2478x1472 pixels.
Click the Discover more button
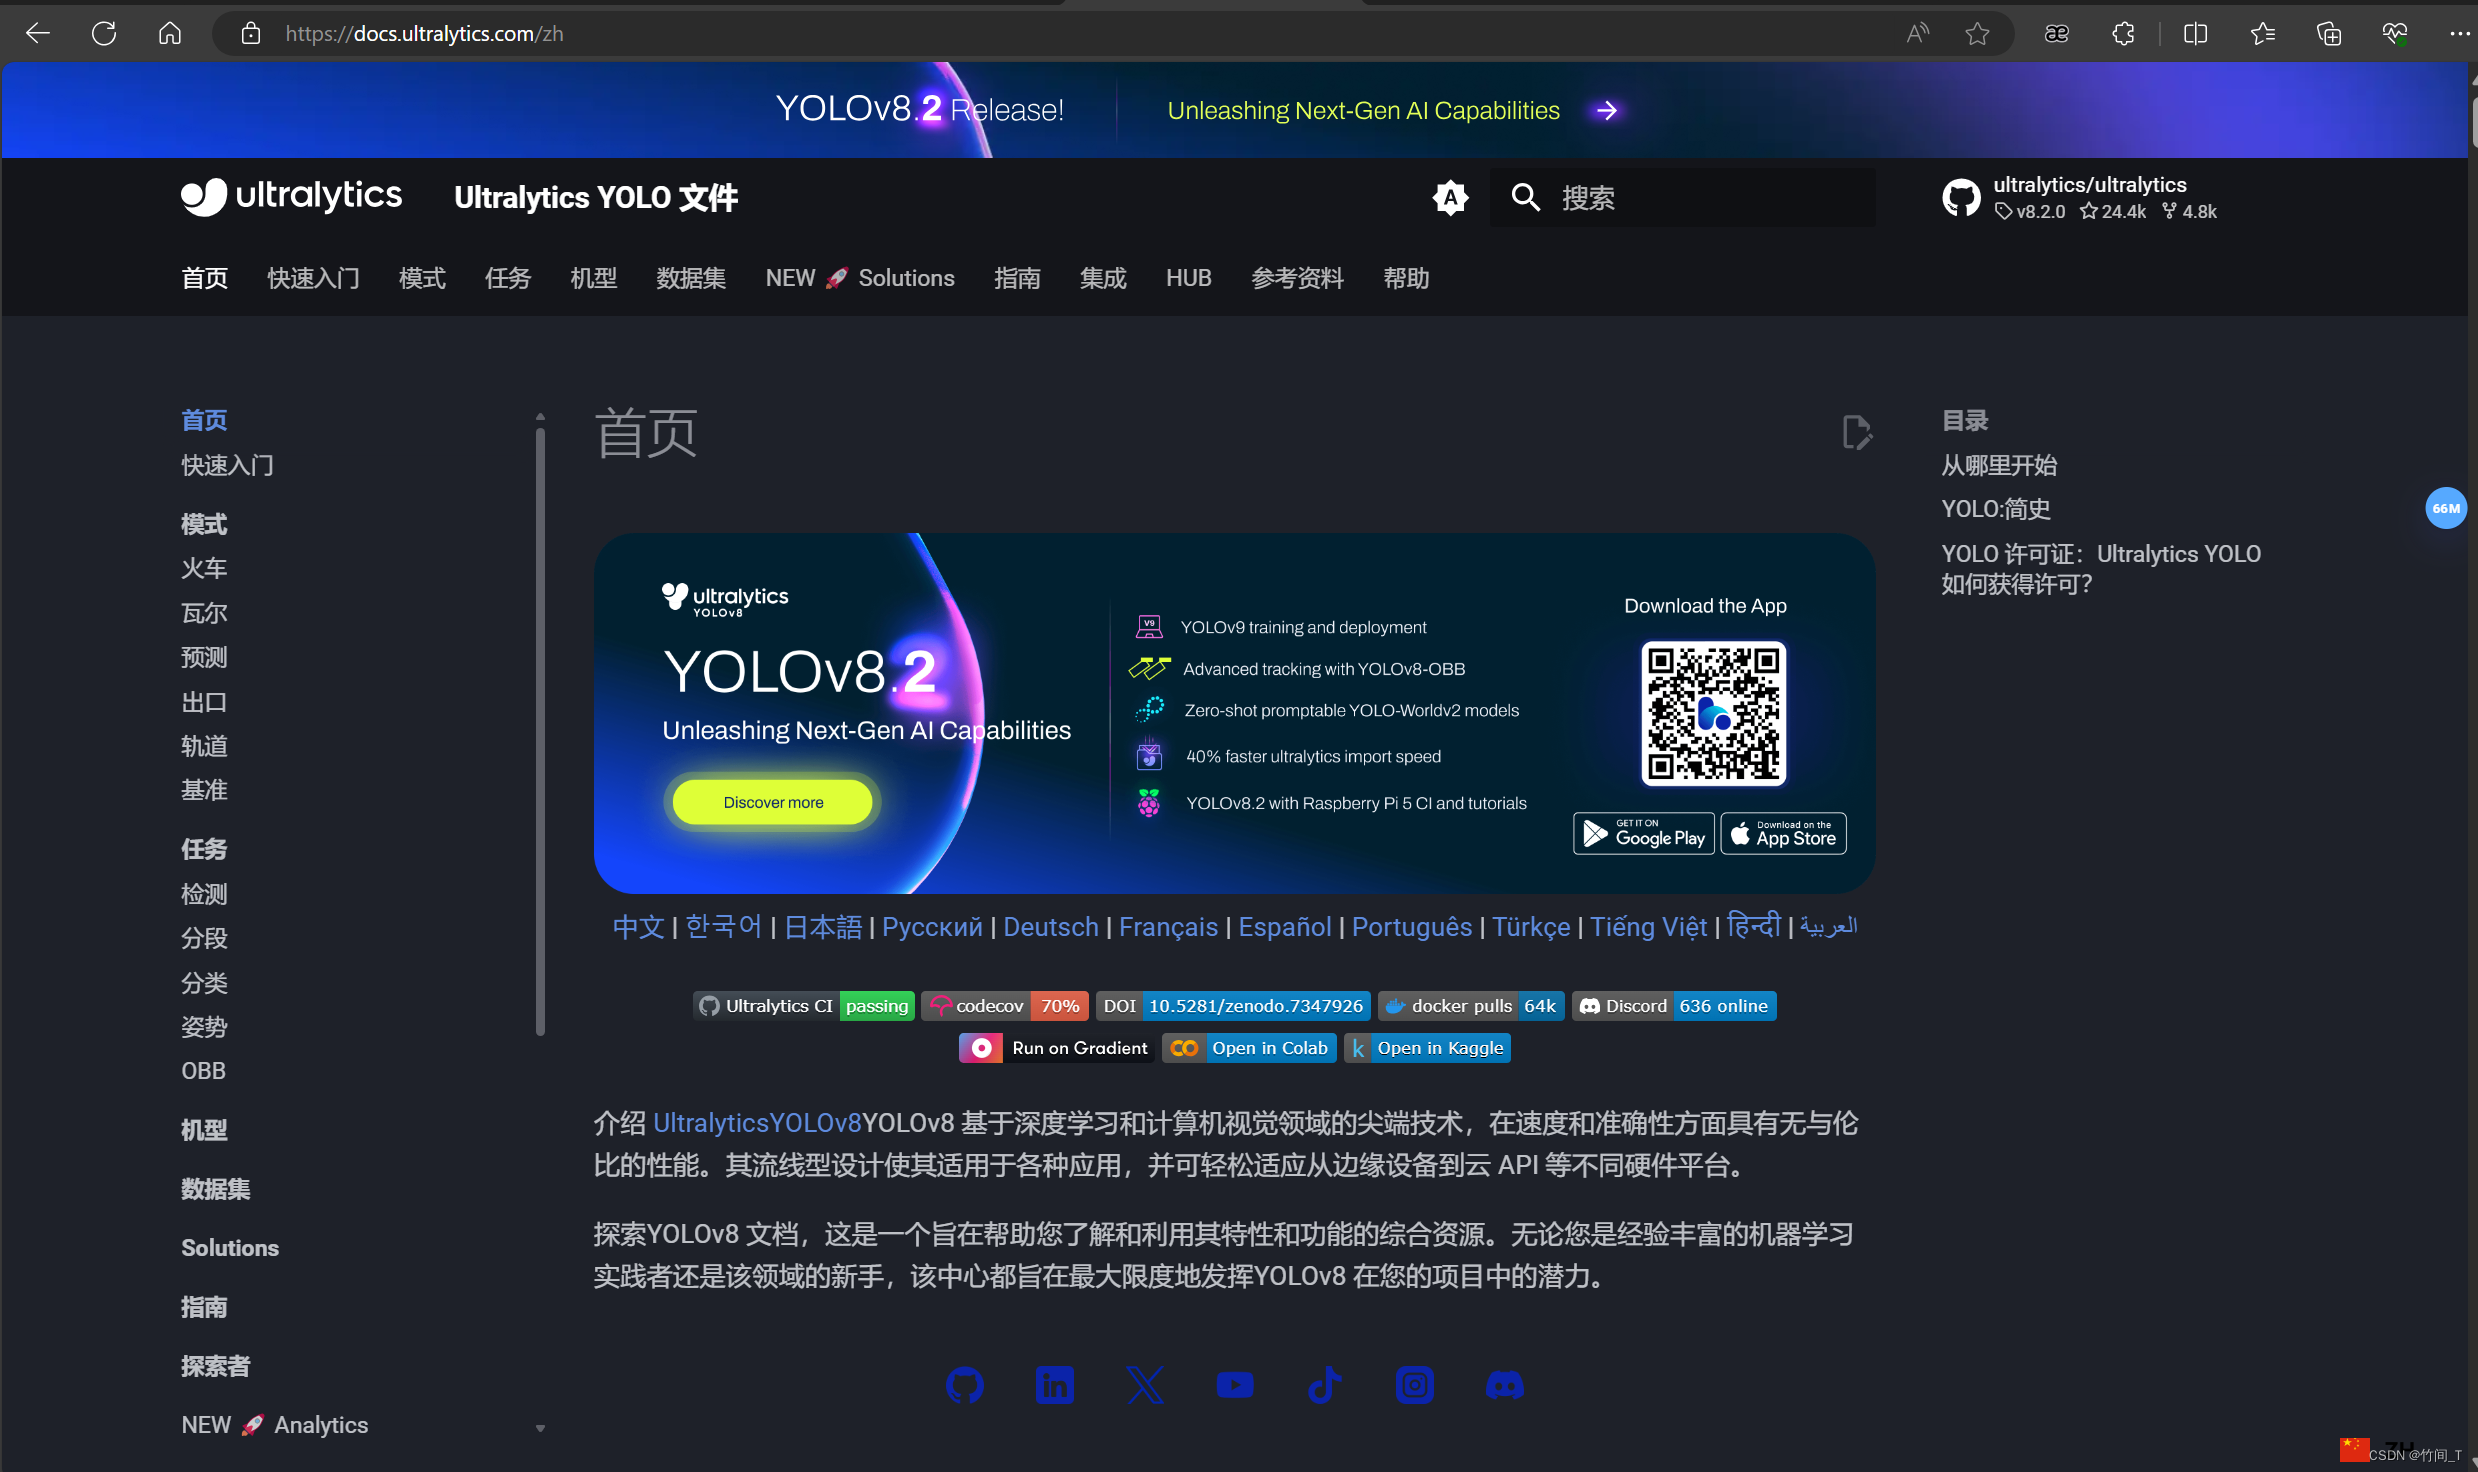(772, 801)
